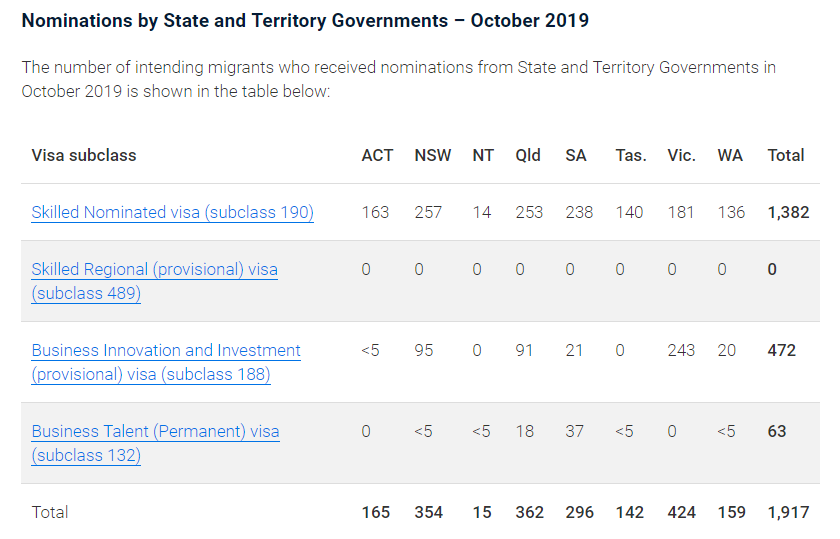Click the Vic. column header

click(x=681, y=155)
